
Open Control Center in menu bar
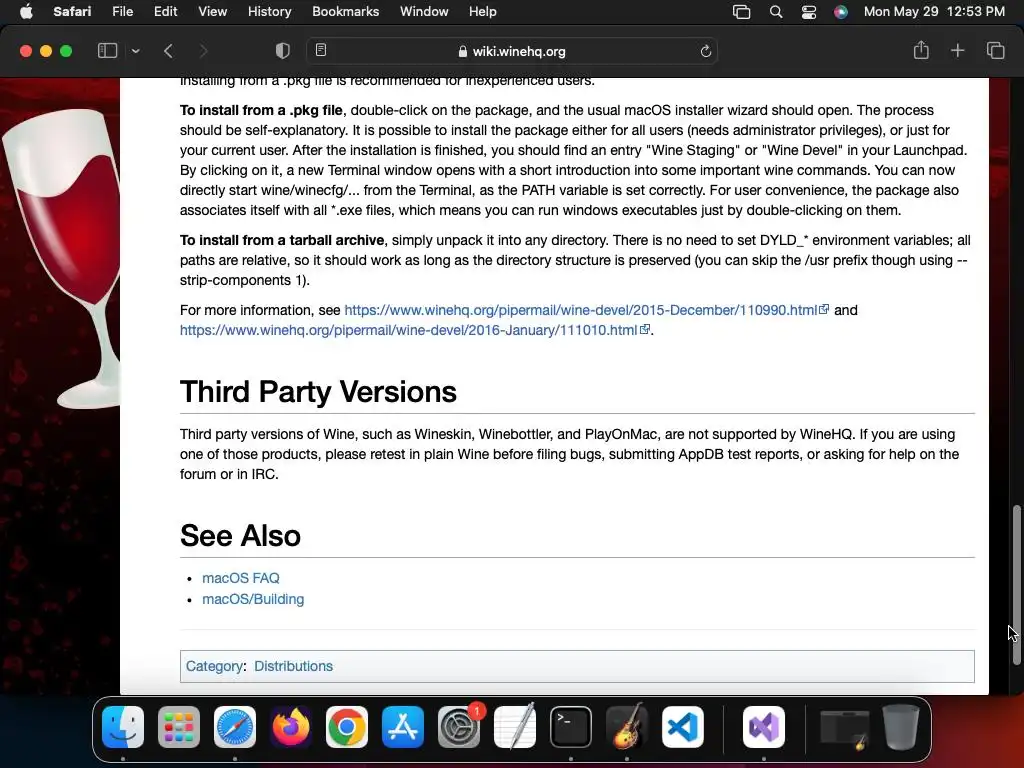(808, 12)
